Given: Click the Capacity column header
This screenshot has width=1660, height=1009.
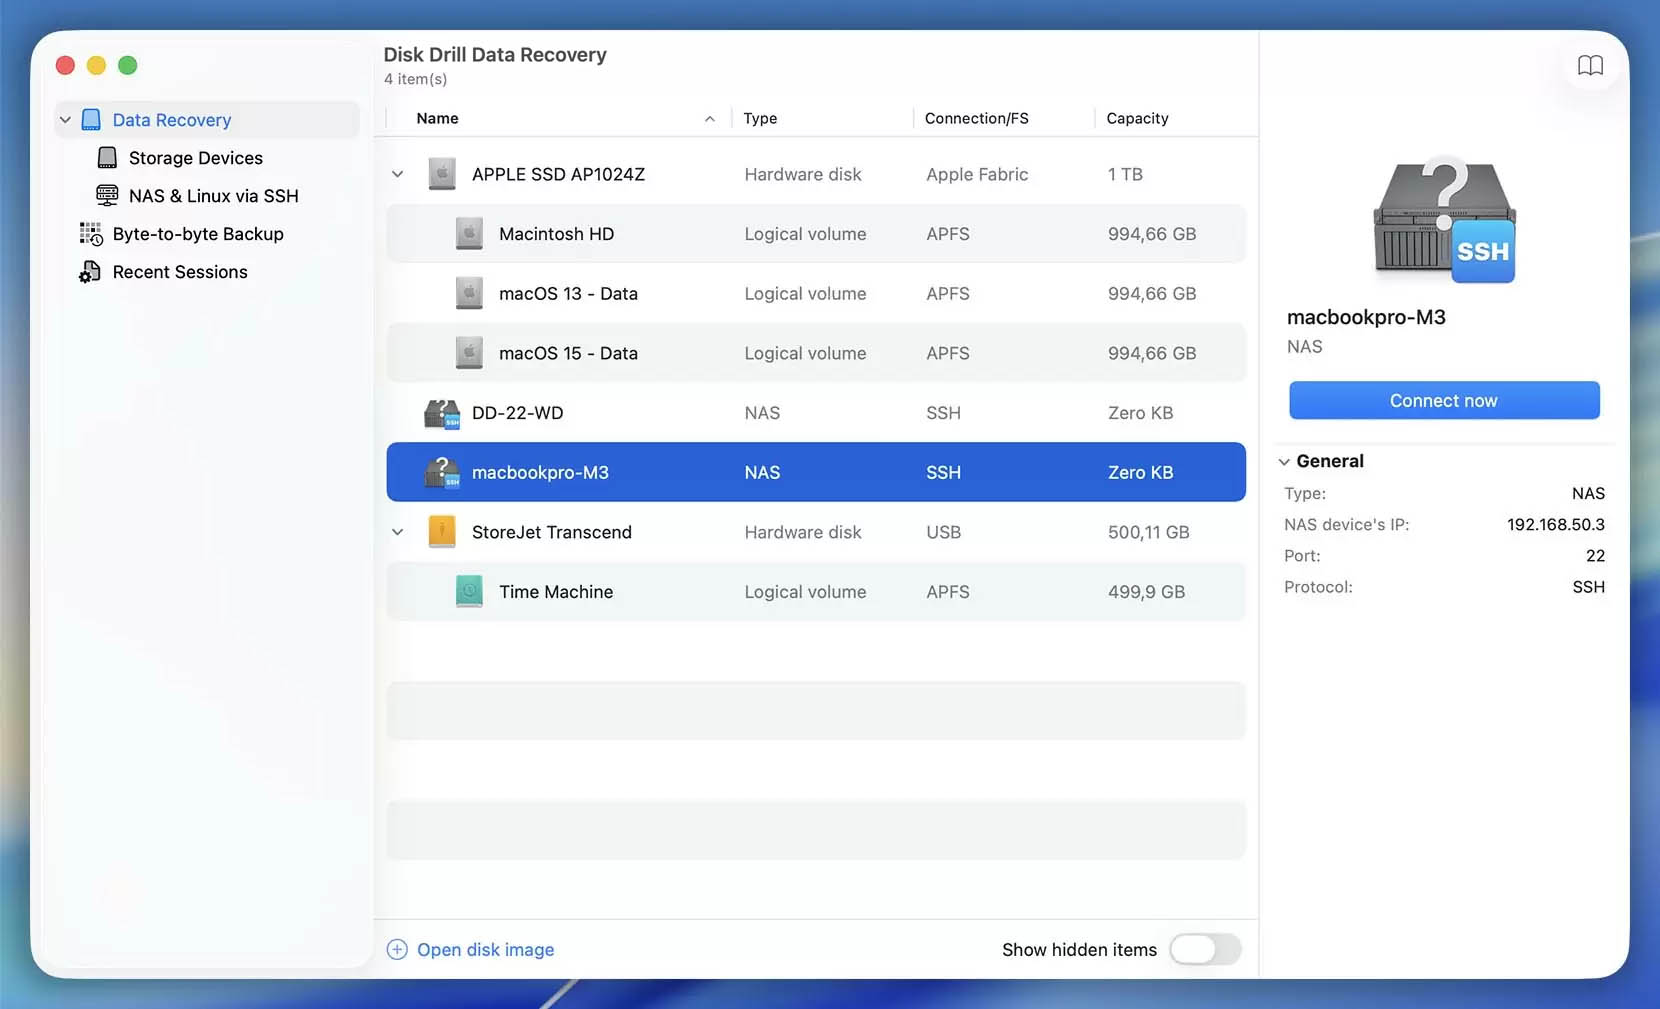Looking at the screenshot, I should (1137, 118).
